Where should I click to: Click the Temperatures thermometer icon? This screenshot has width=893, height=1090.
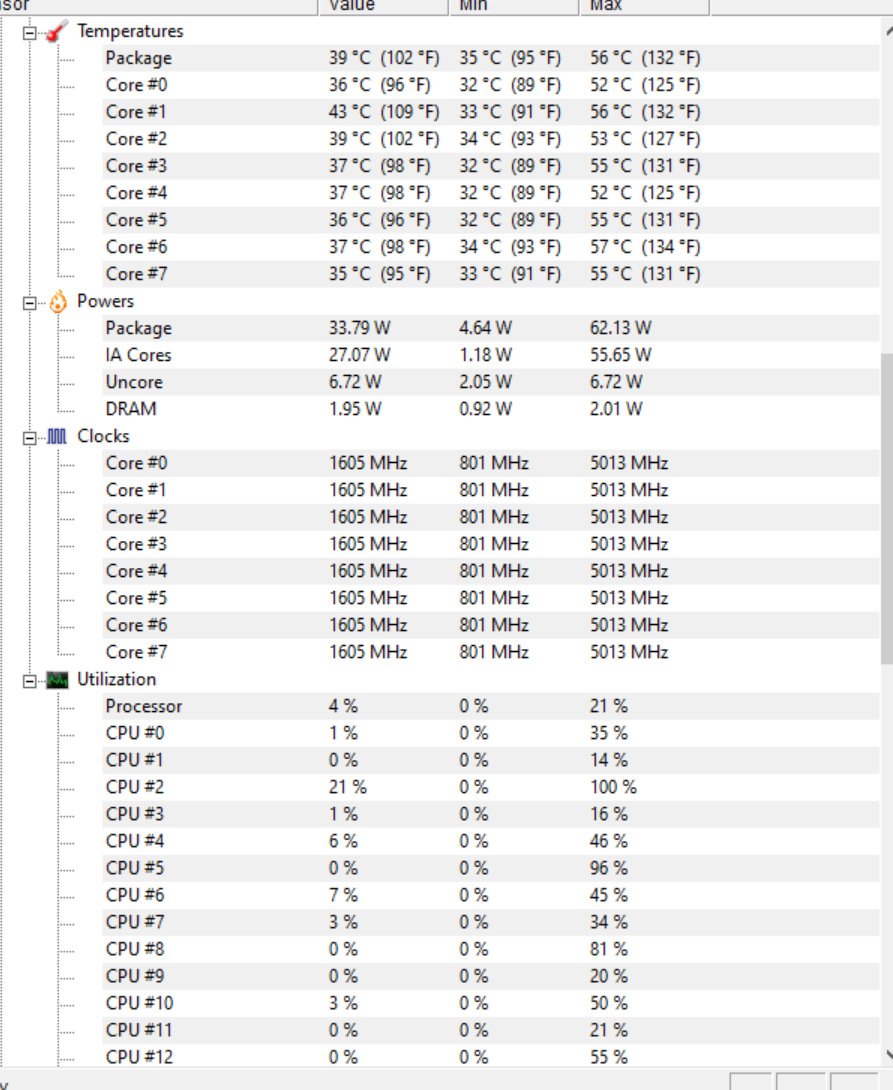[58, 31]
